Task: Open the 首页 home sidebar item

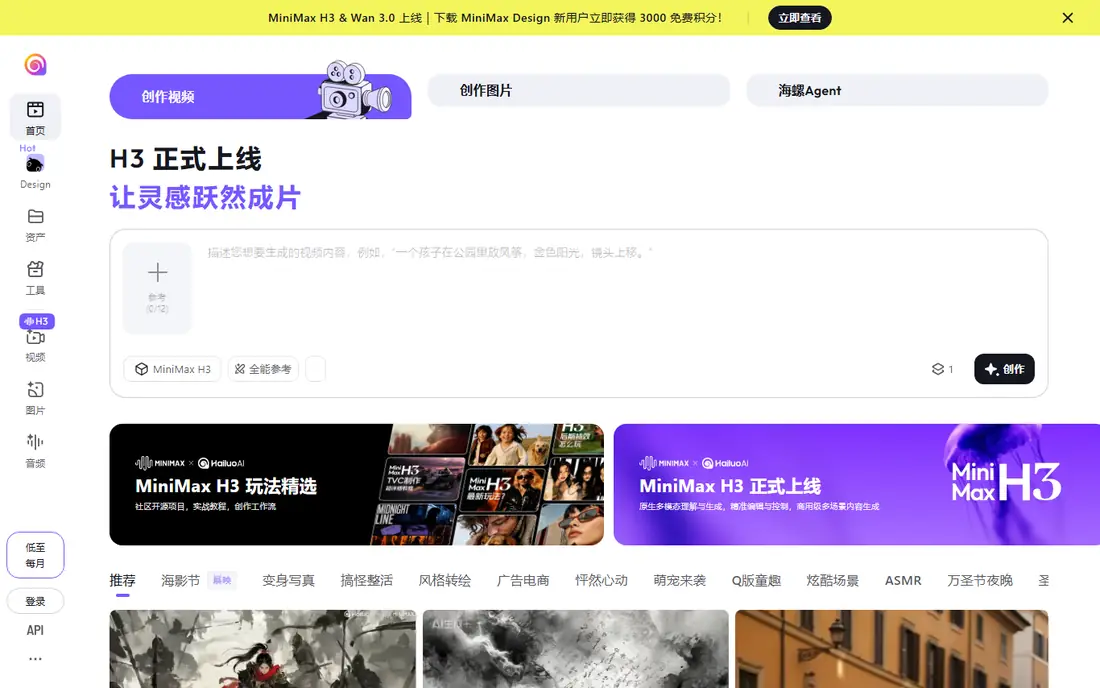Action: coord(35,117)
